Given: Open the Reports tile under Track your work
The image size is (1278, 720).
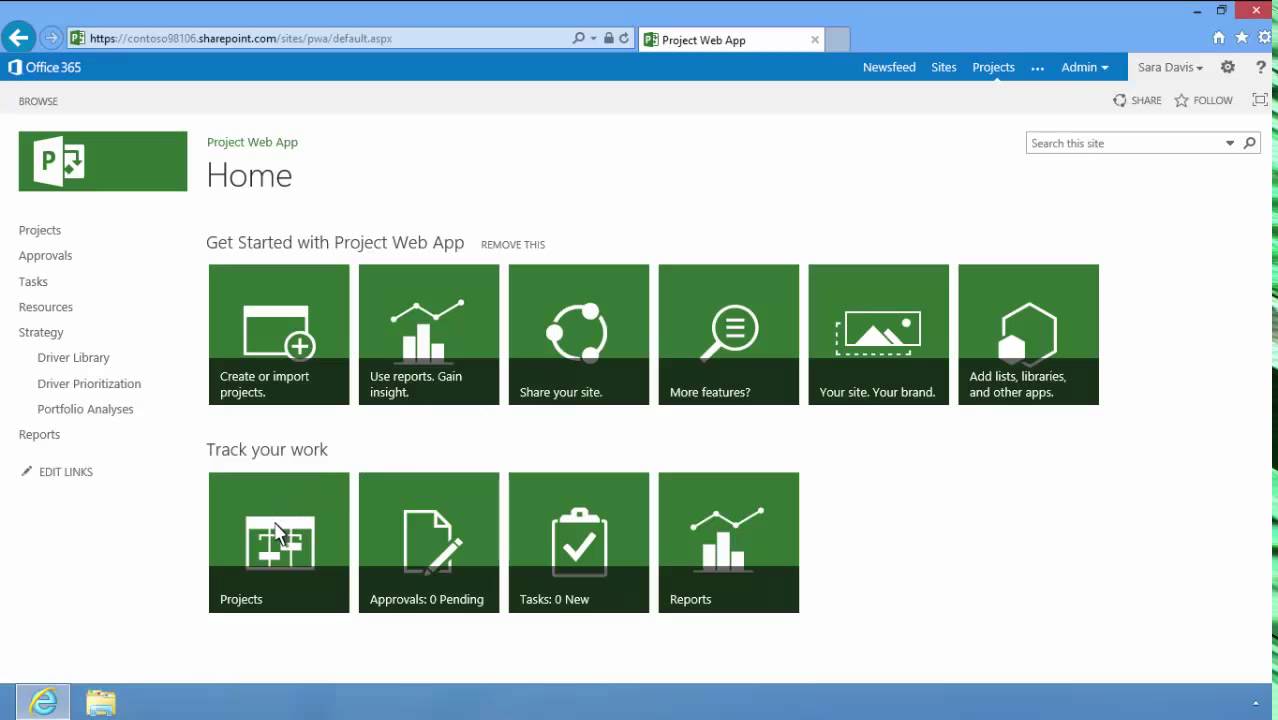Looking at the screenshot, I should click(729, 542).
